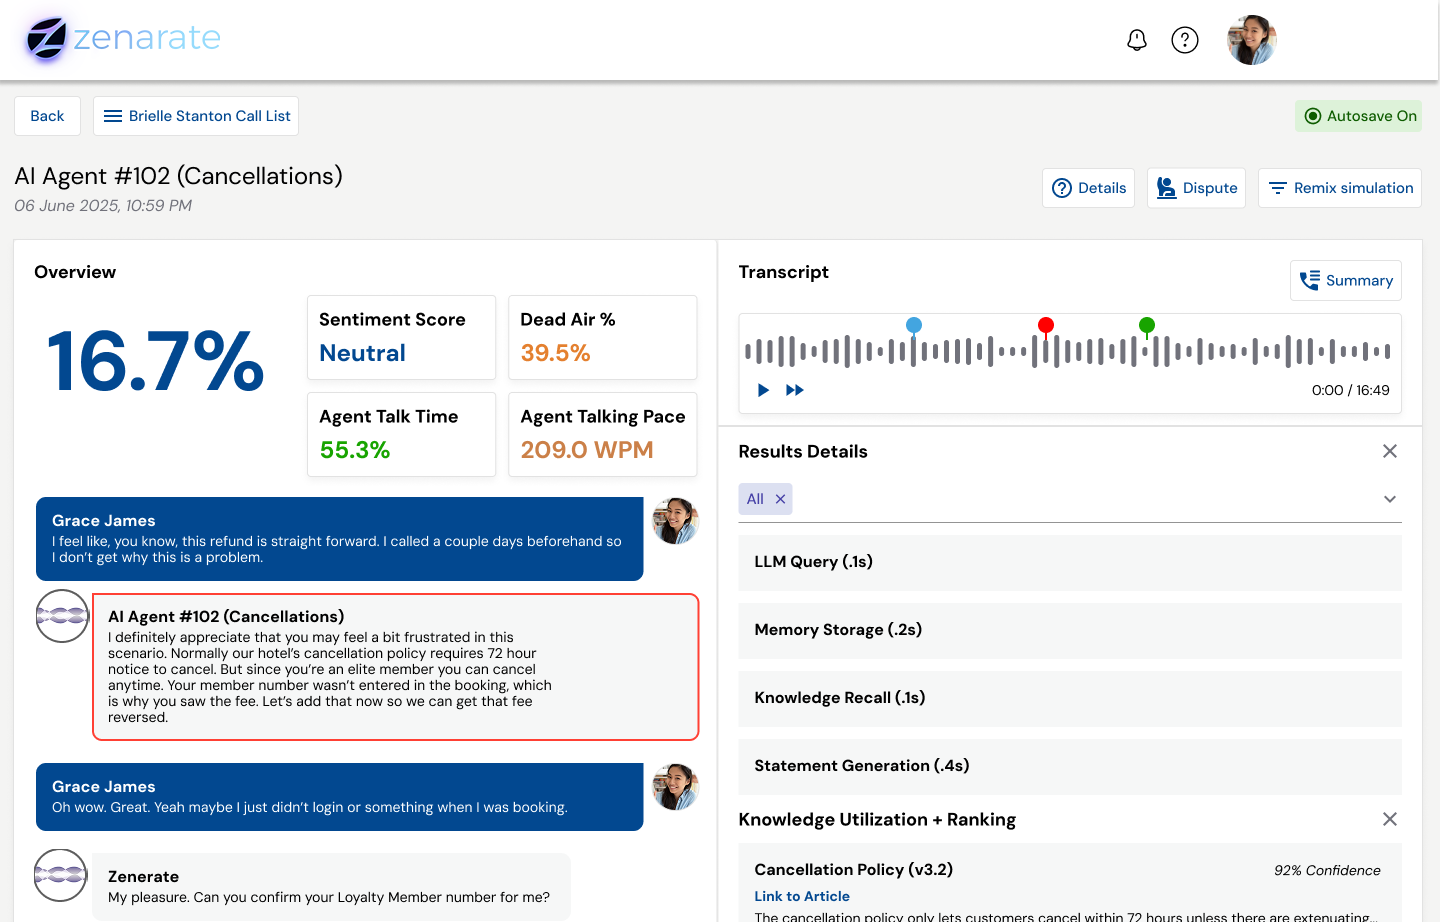Viewport: 1440px width, 922px height.
Task: Expand the Results Details filter dropdown
Action: pyautogui.click(x=1389, y=499)
